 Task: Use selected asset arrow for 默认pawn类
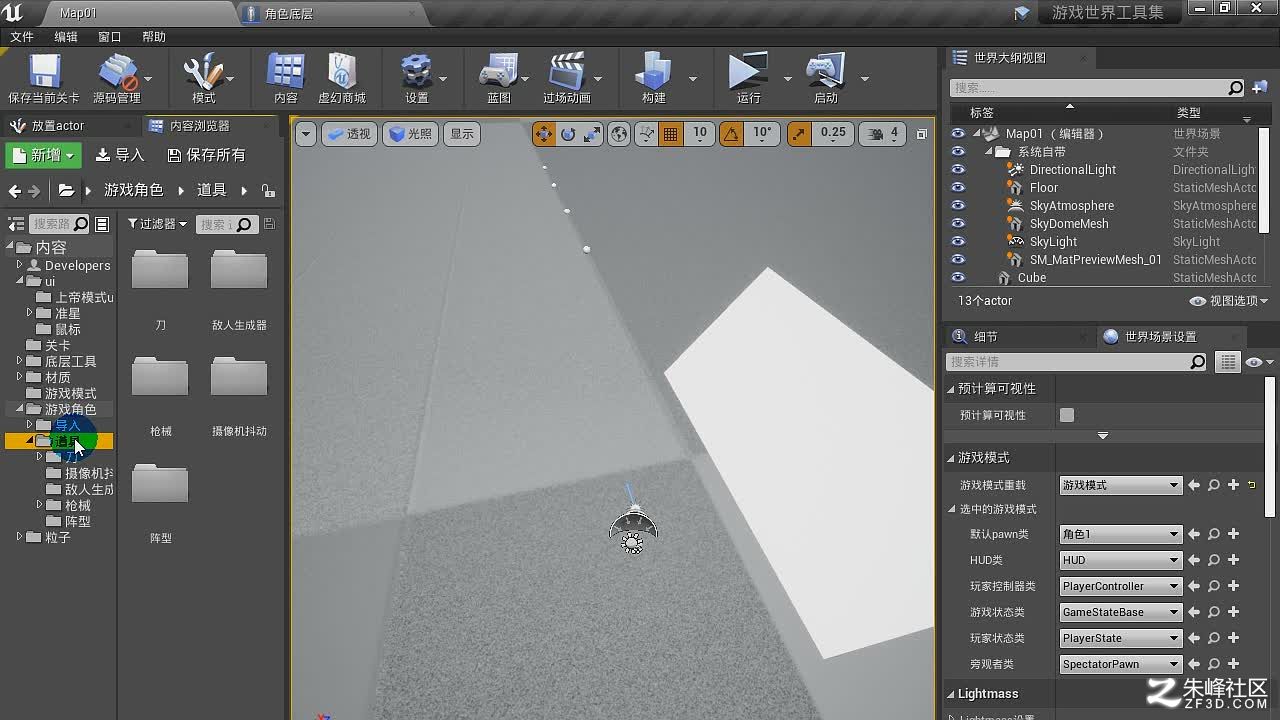(1193, 534)
